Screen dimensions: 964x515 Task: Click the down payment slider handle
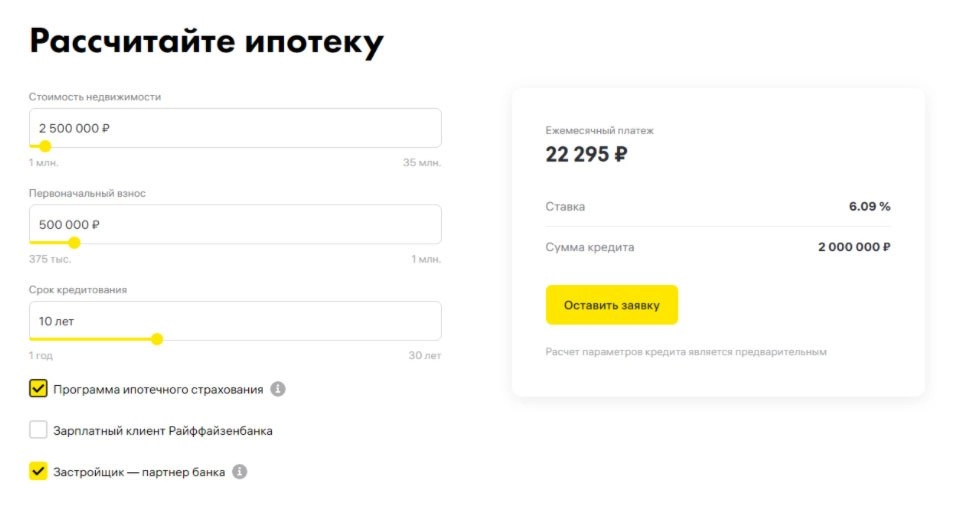[74, 242]
